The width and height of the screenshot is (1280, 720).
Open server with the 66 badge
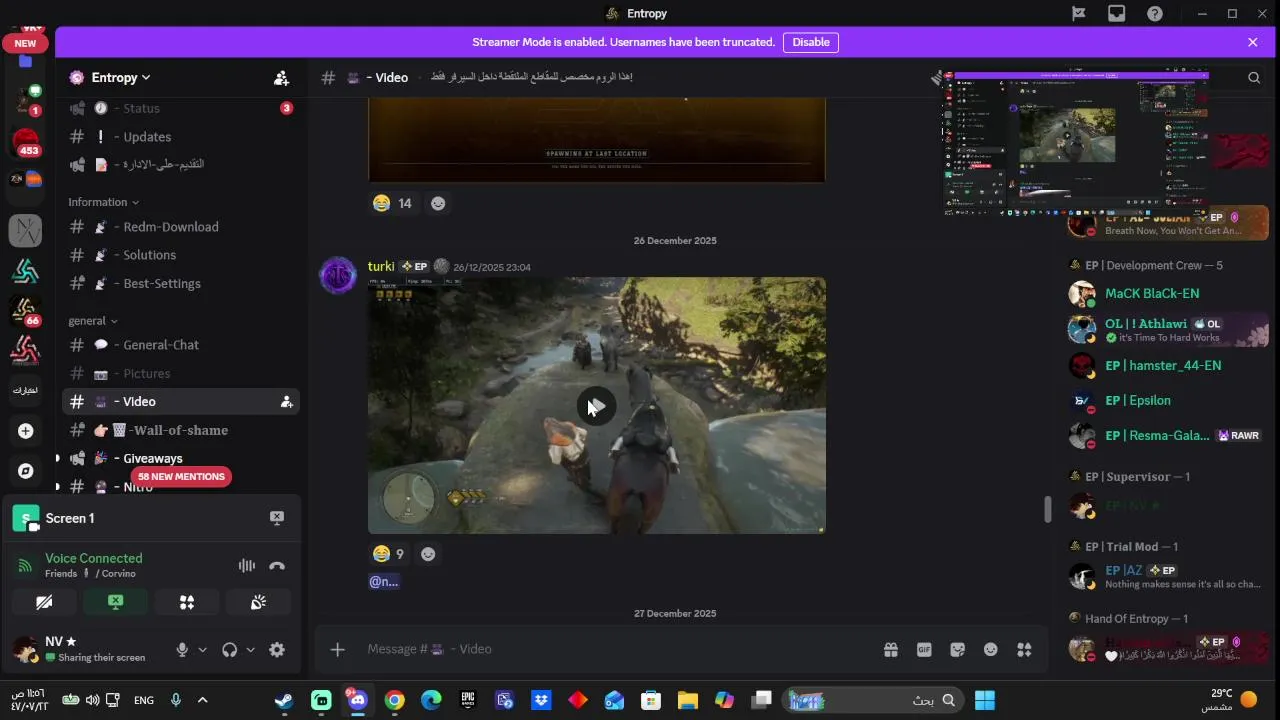point(25,311)
